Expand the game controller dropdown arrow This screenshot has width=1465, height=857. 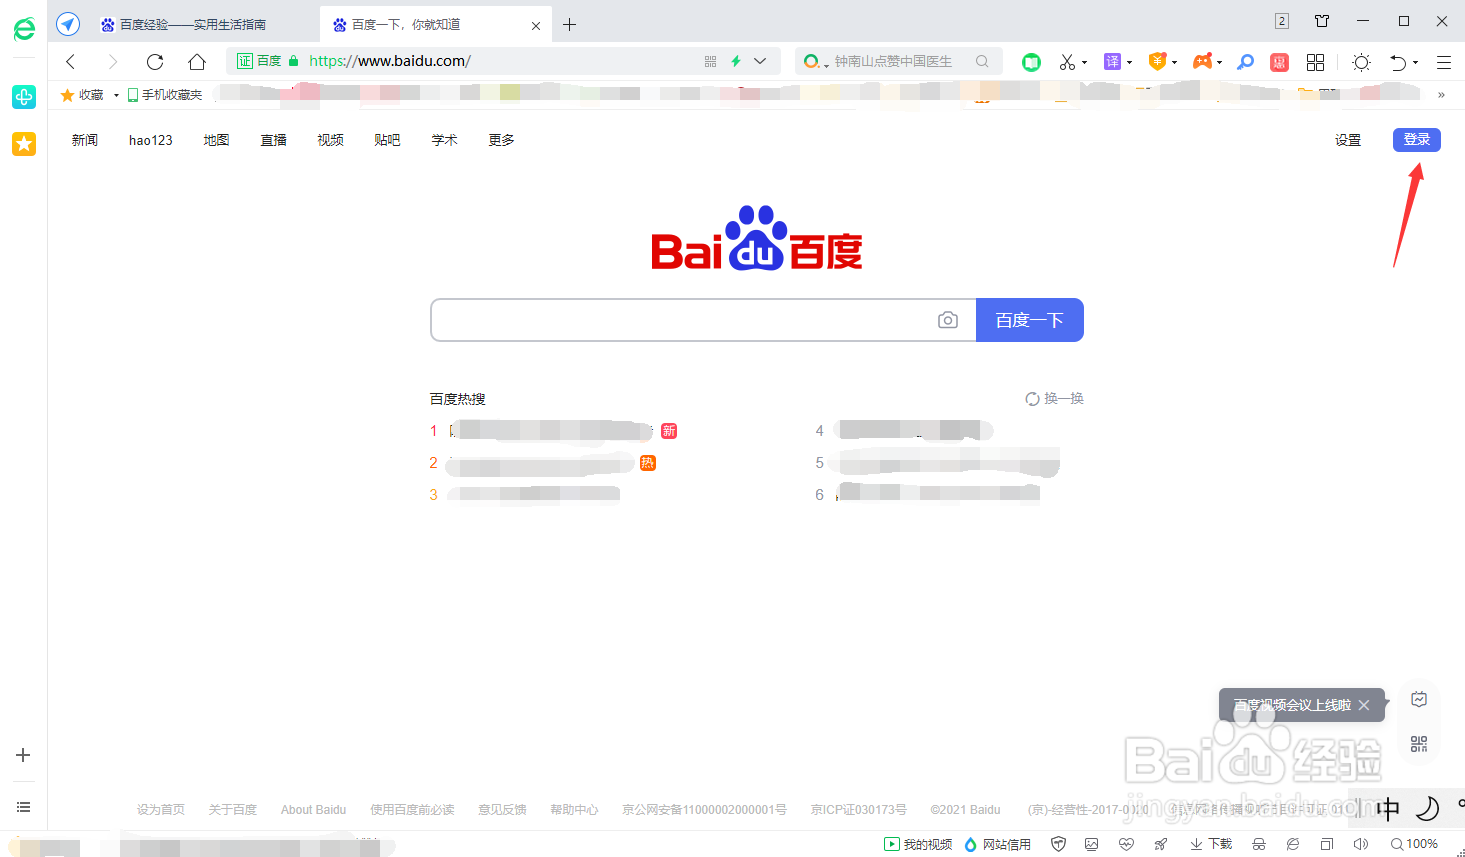1220,63
